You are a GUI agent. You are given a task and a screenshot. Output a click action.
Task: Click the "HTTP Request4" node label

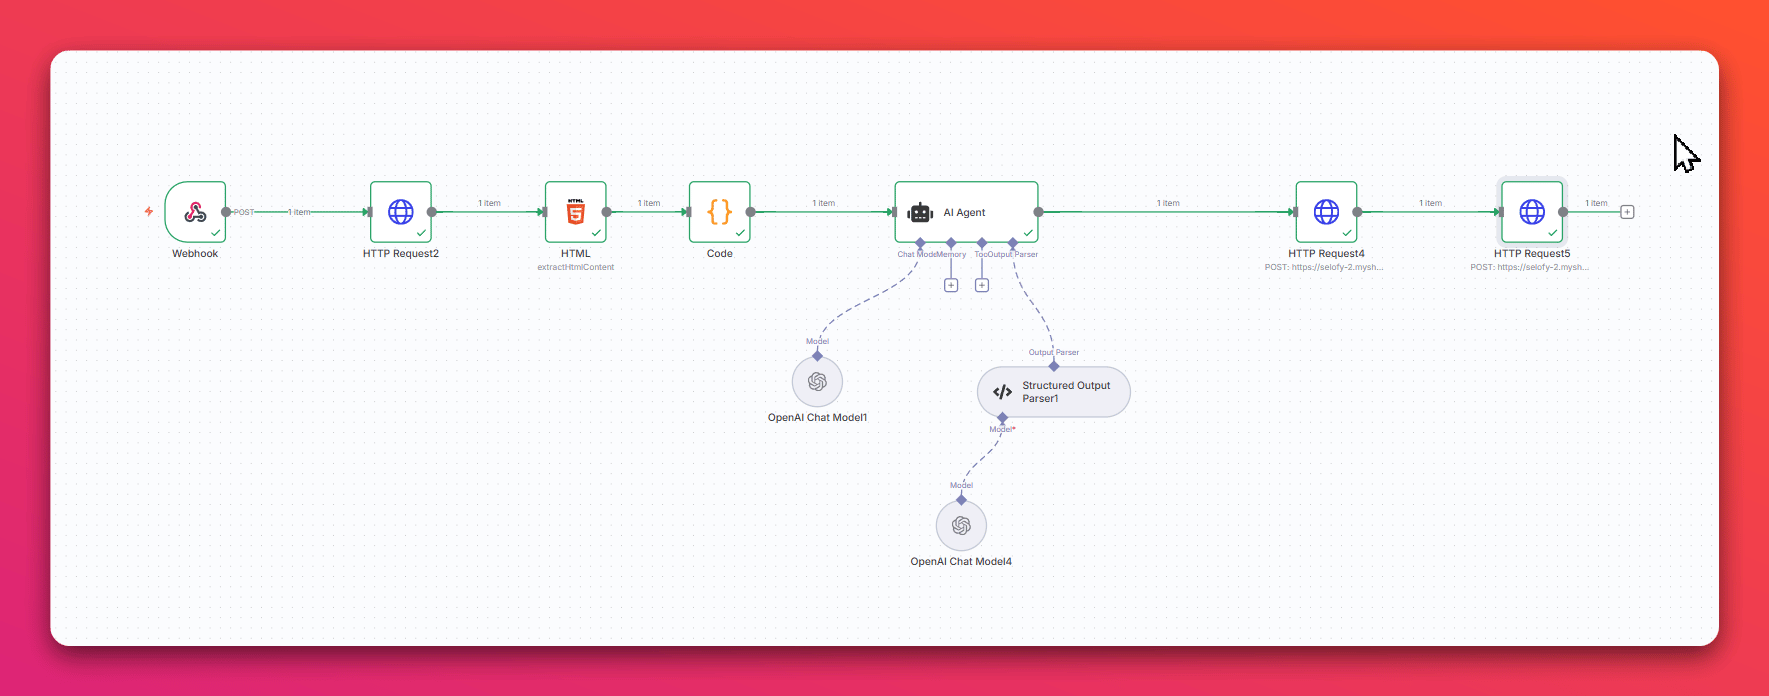click(1326, 254)
